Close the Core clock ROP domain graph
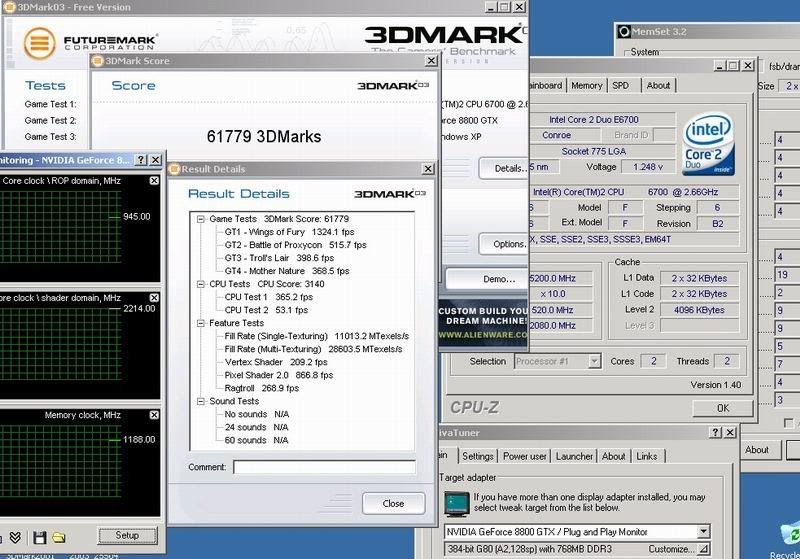Screen dimensions: 800x559 point(154,181)
